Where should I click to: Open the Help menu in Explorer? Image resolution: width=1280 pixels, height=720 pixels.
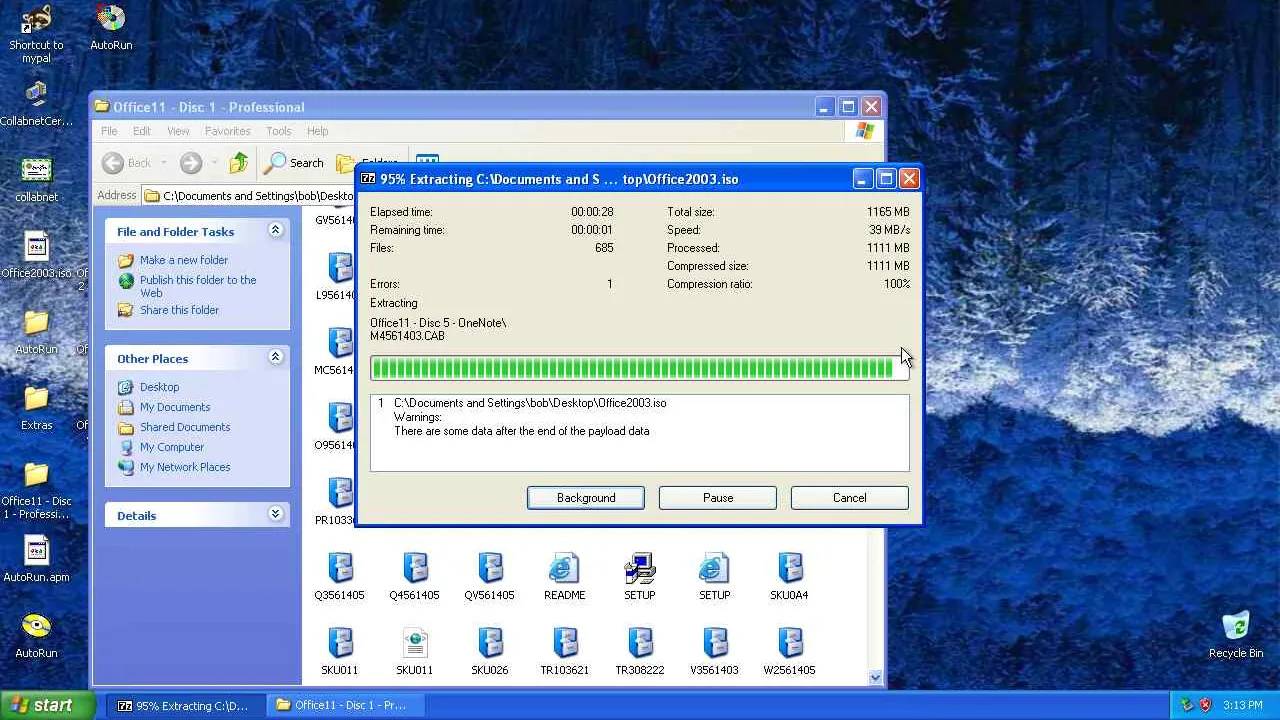(x=318, y=131)
